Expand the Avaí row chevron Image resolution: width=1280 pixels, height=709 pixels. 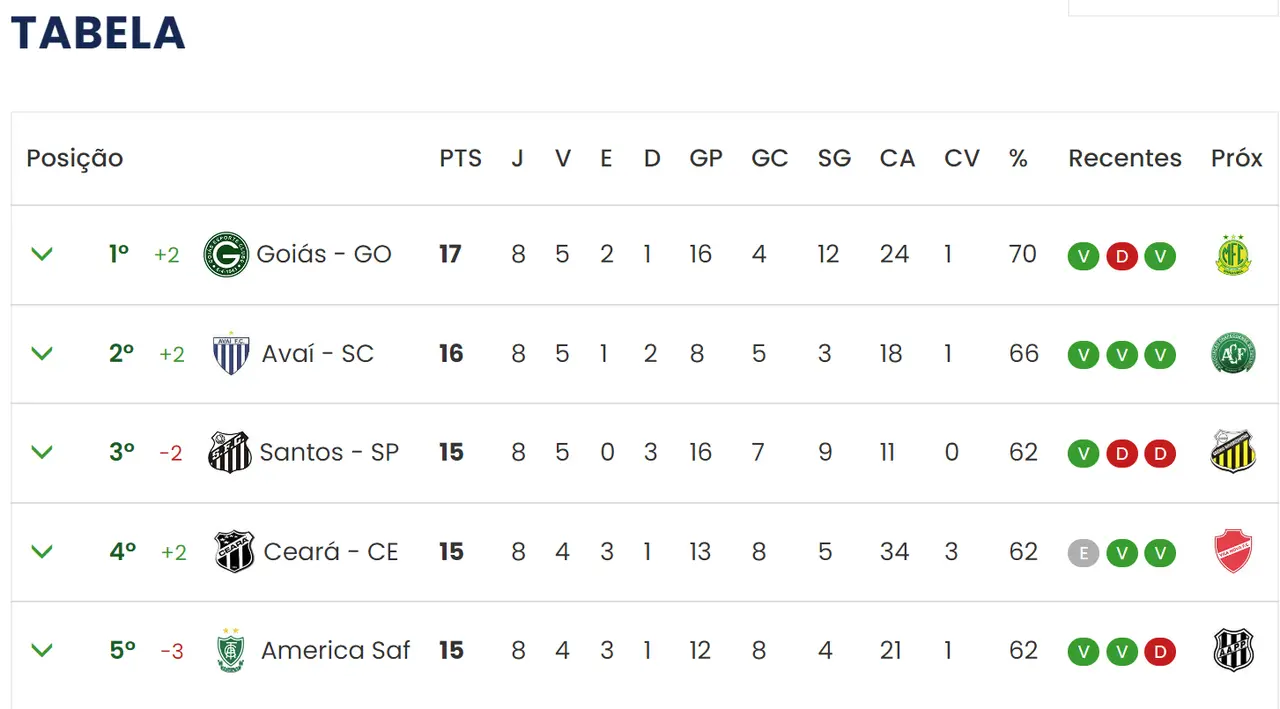[42, 353]
